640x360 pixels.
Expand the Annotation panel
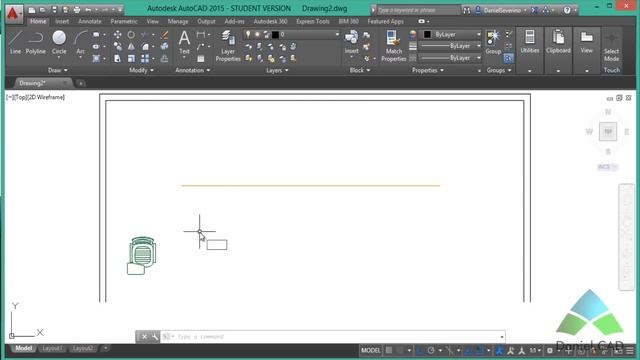click(x=193, y=70)
